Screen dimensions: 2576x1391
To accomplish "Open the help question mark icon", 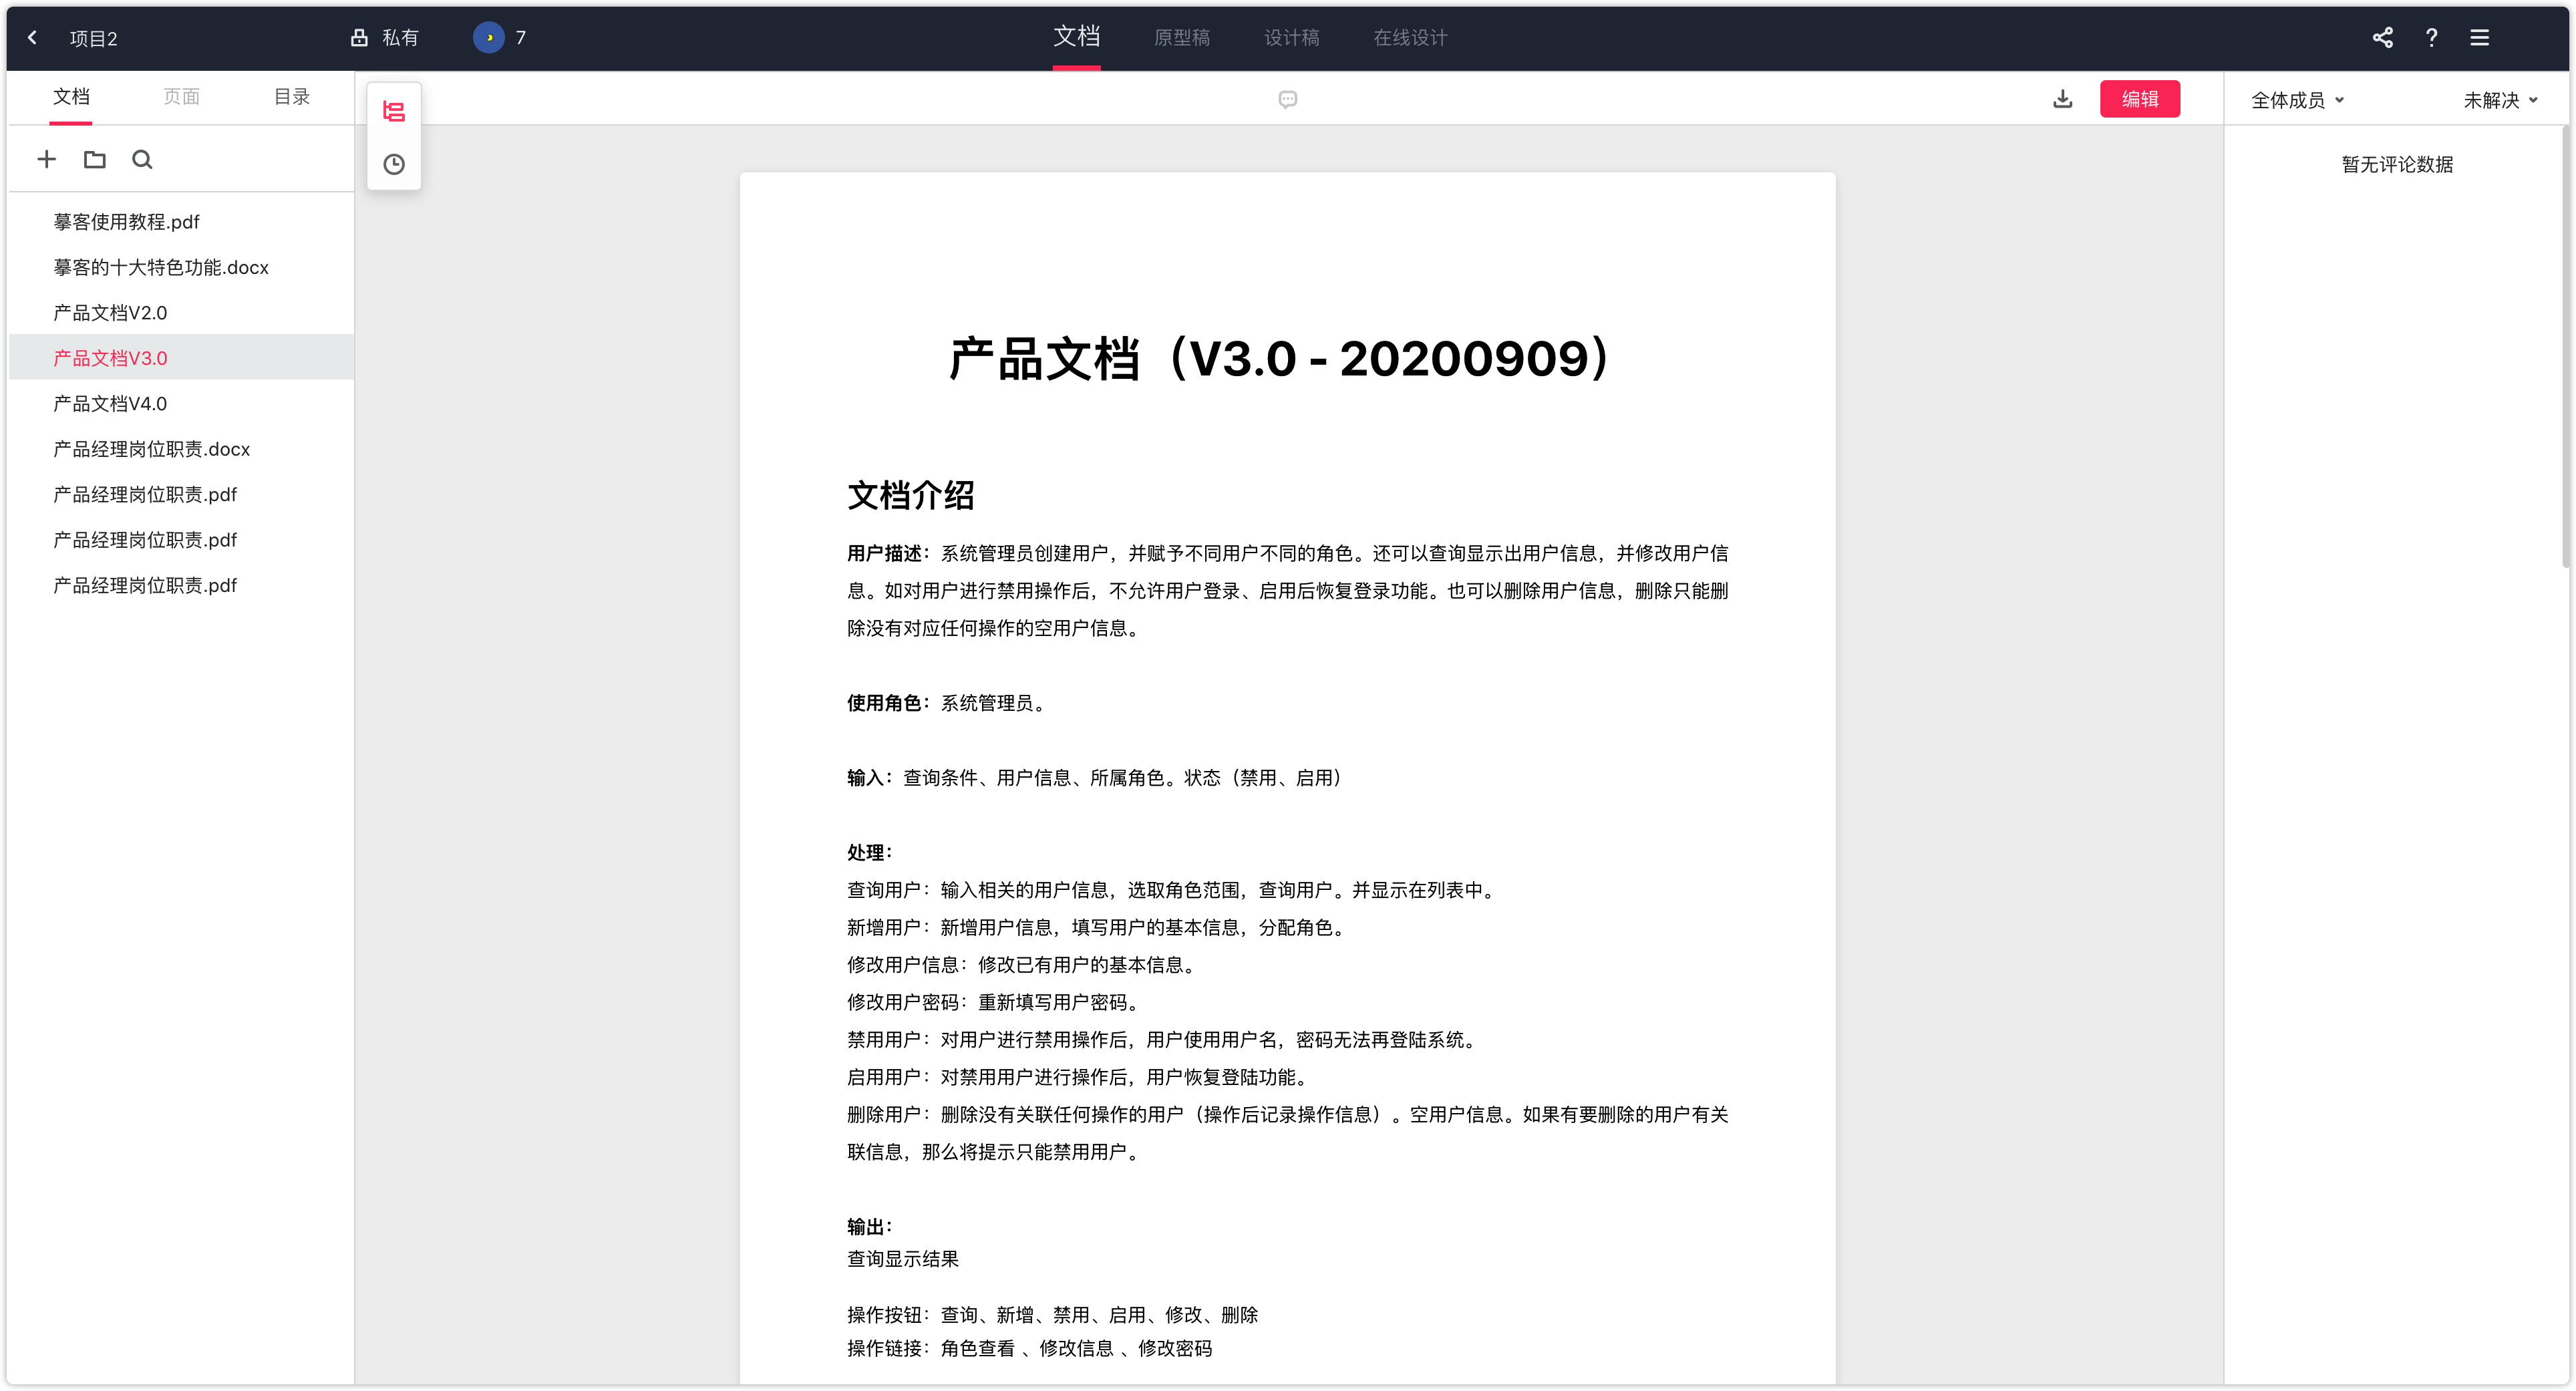I will tap(2431, 38).
